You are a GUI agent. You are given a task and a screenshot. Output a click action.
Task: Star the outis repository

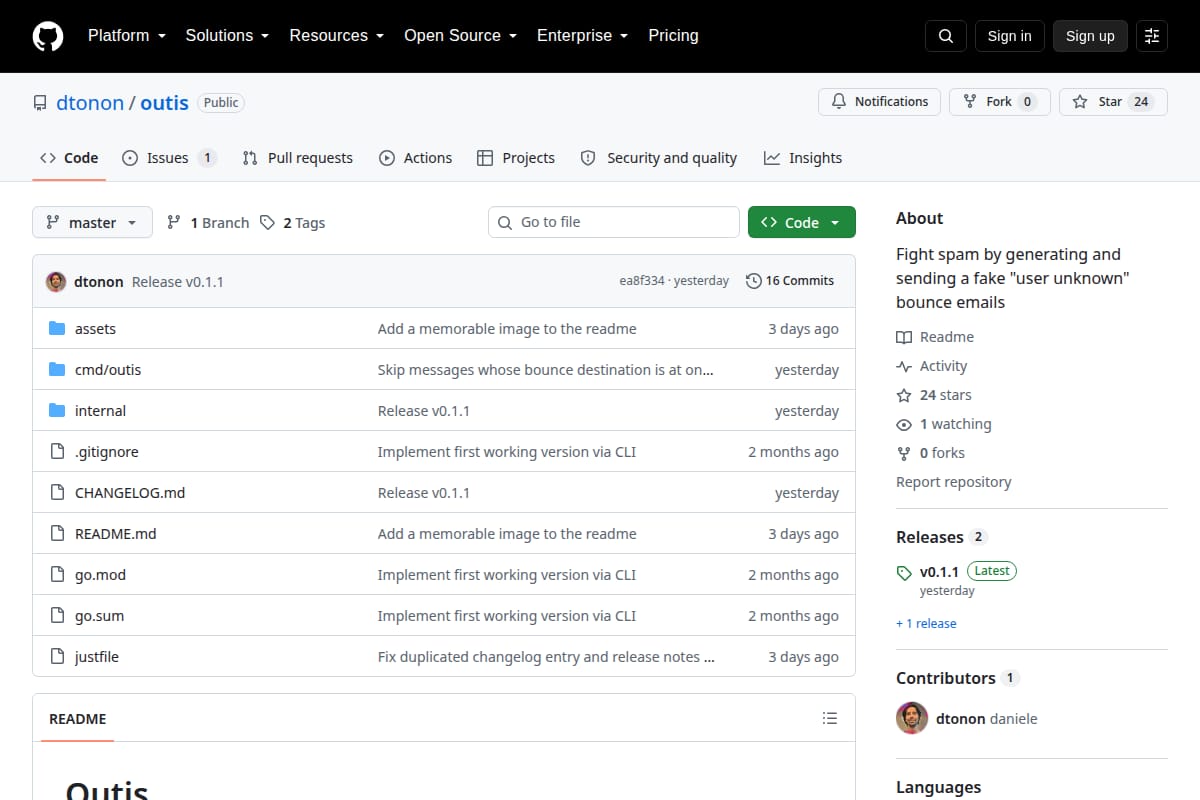click(x=1113, y=102)
